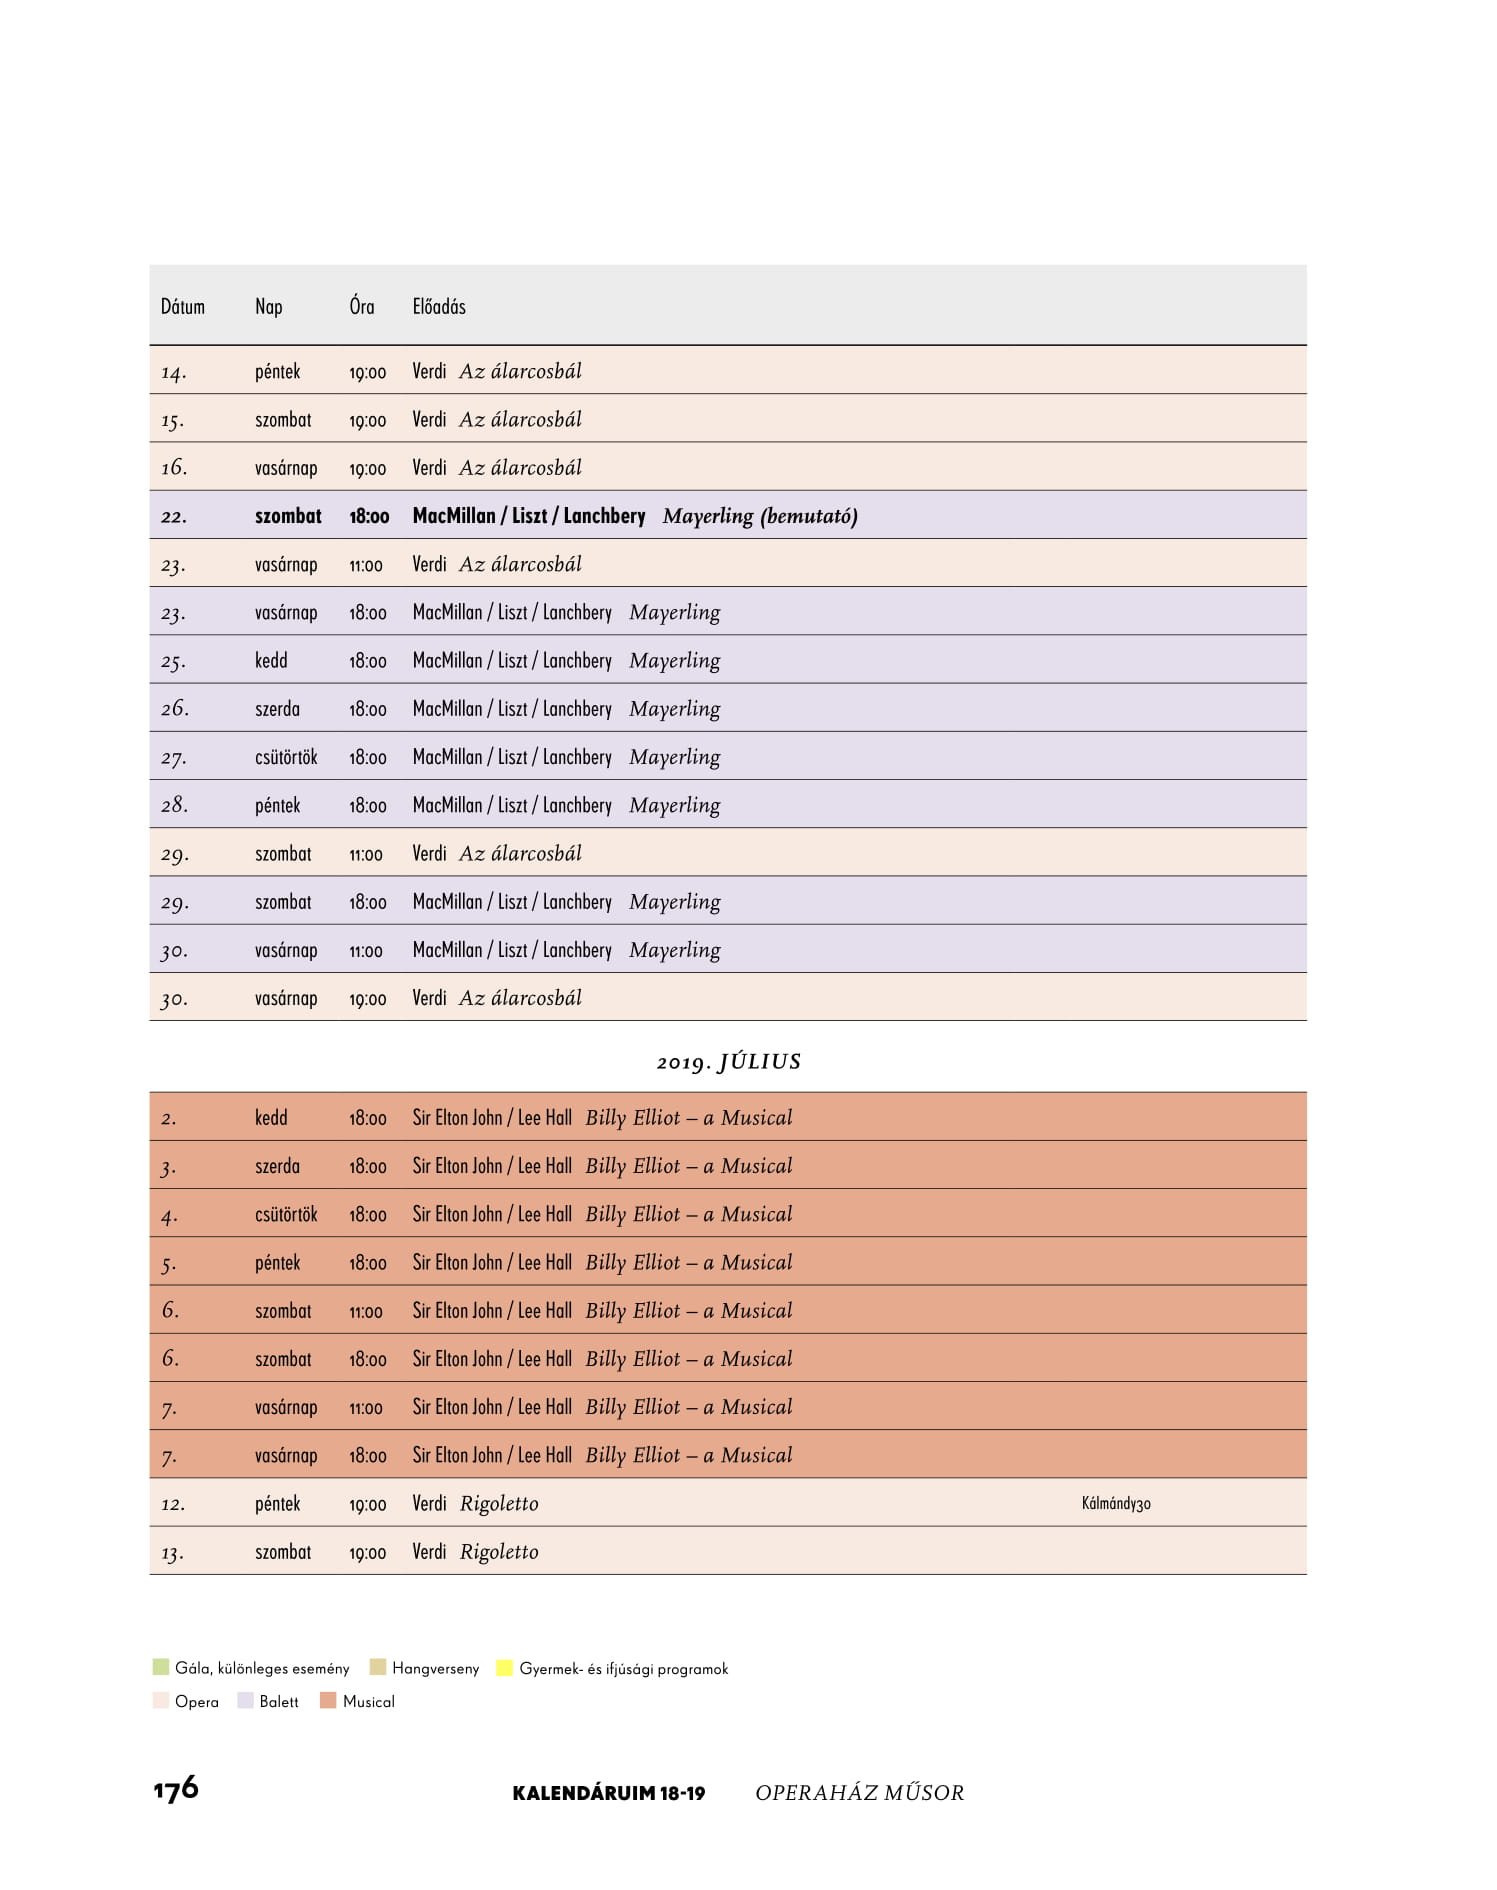1497x1890 pixels.
Task: Click the OPERAHÁZ MŰSOR footer title
Action: tap(860, 1792)
